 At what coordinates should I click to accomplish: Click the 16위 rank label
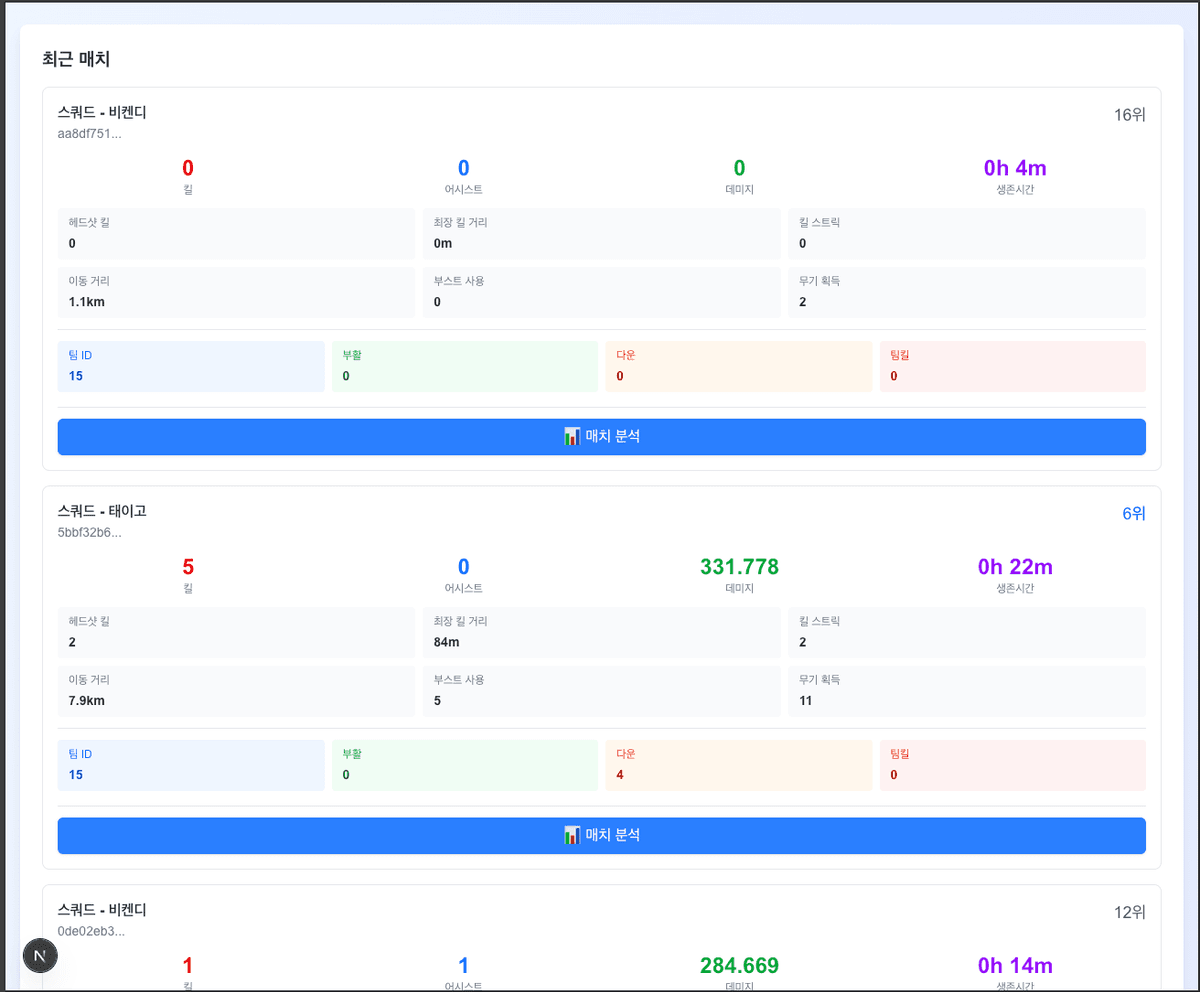pyautogui.click(x=1130, y=115)
